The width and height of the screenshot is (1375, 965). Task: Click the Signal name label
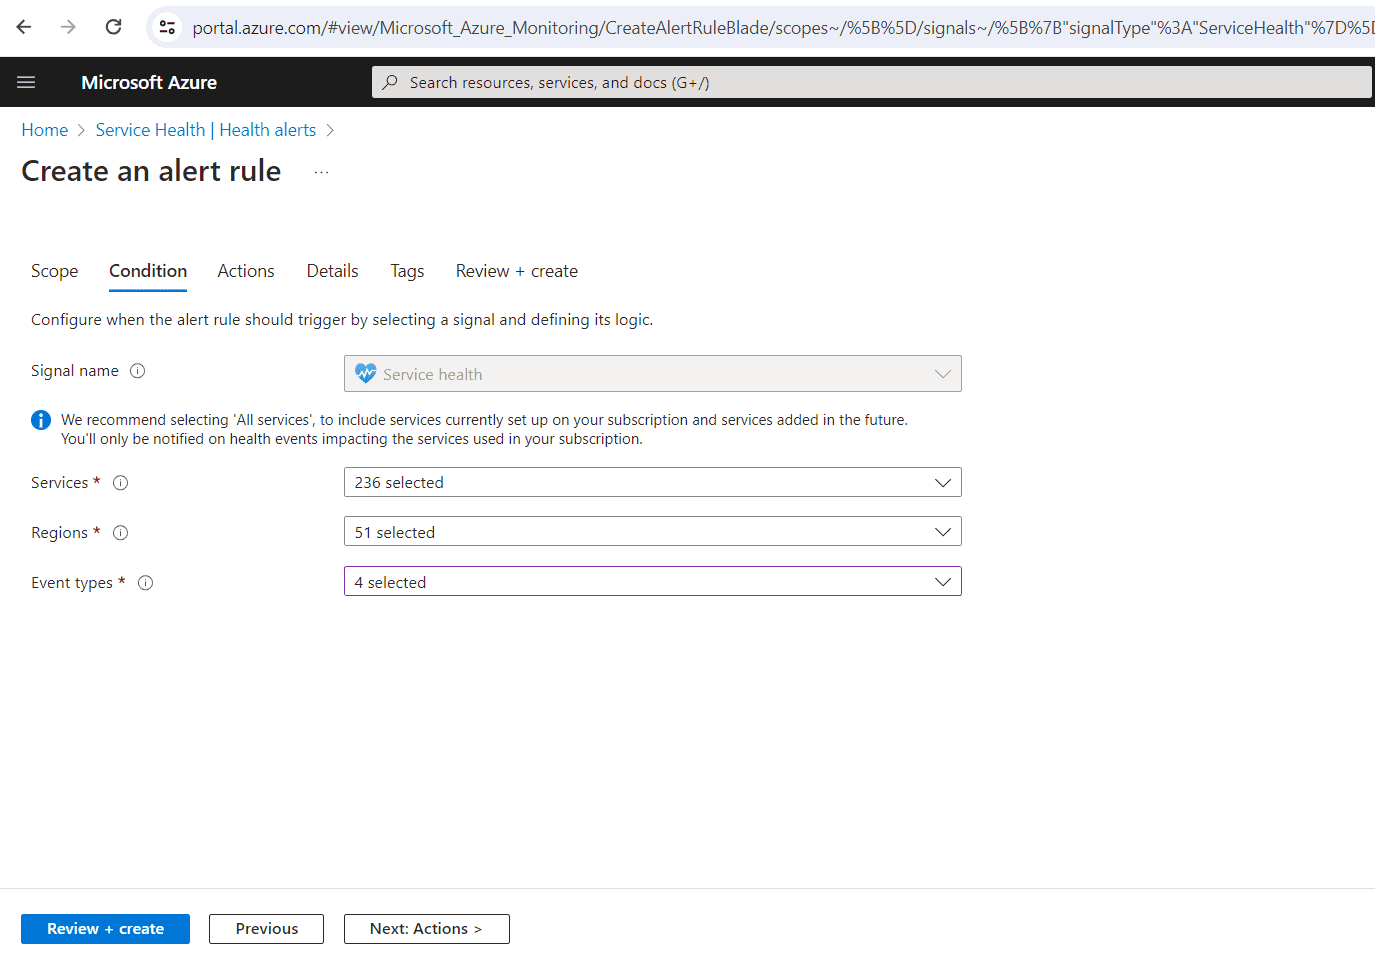click(75, 371)
